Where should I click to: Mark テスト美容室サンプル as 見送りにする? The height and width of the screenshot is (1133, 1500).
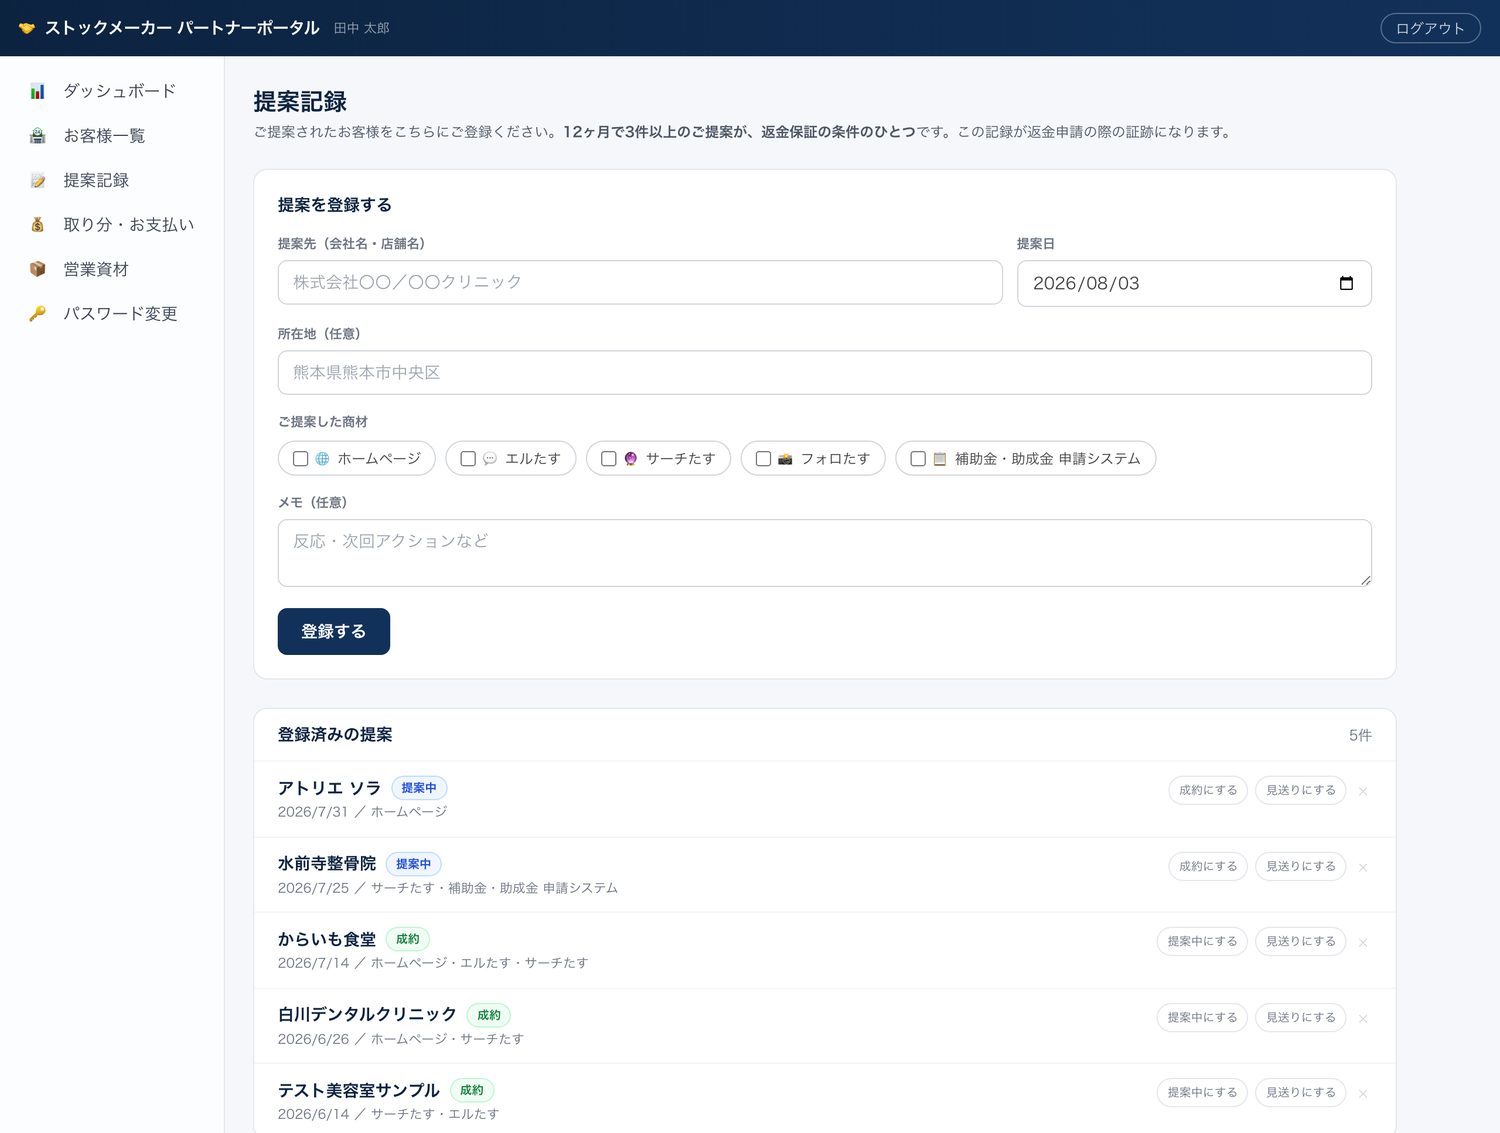(x=1300, y=1092)
